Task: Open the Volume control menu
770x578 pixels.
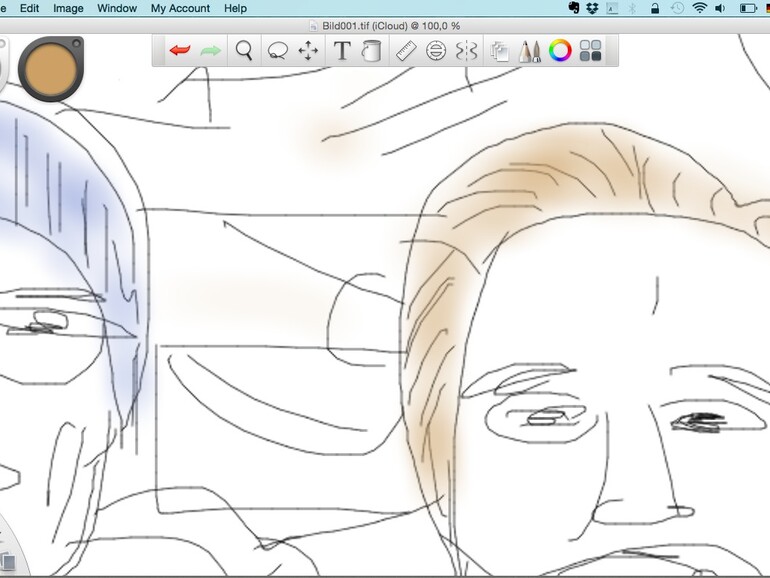Action: click(720, 8)
